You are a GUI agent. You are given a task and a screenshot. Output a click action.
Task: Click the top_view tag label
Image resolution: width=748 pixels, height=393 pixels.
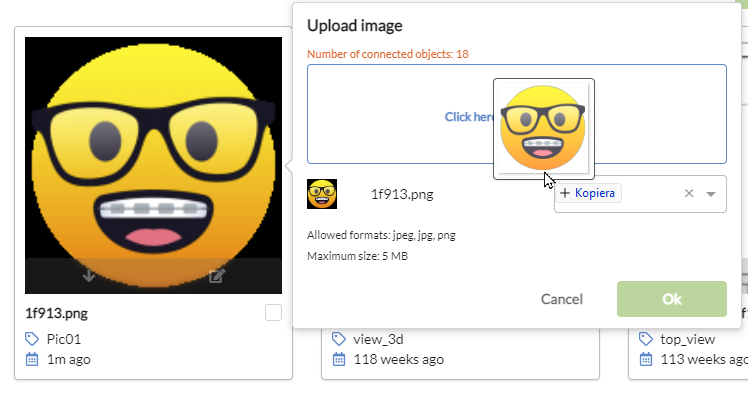coord(687,339)
